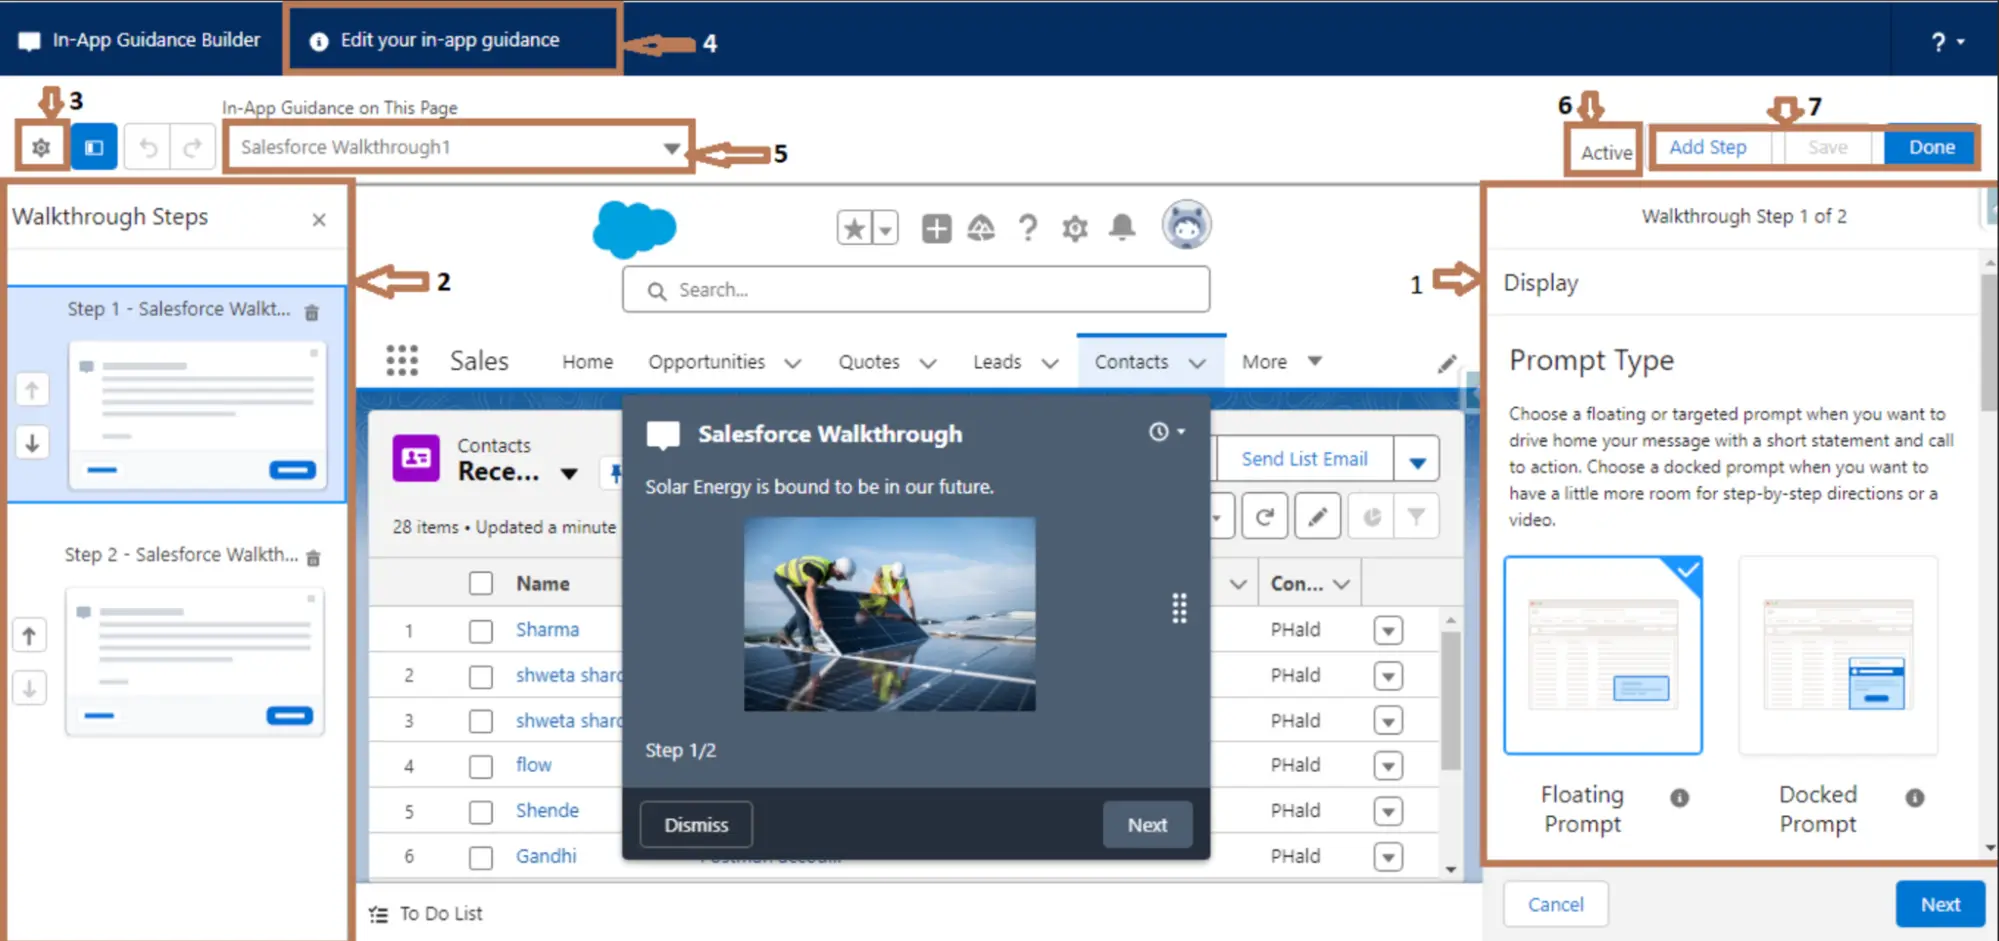The height and width of the screenshot is (941, 1999).
Task: Open the Salesforce Walkthrough1 dropdown
Action: [x=670, y=146]
